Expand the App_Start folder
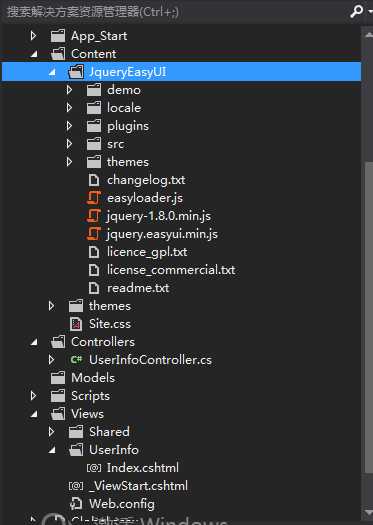 coord(33,35)
